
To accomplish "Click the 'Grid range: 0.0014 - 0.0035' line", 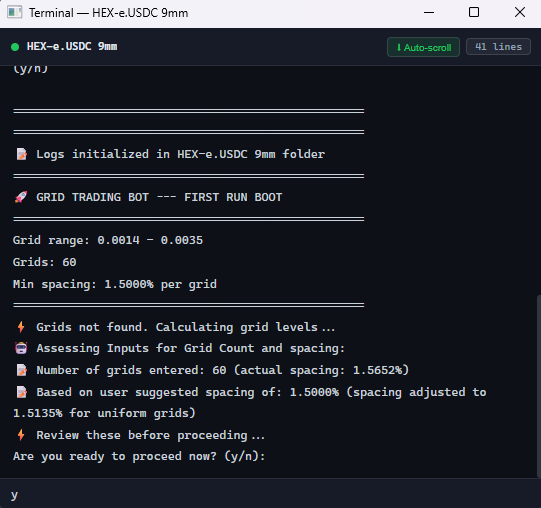I will (x=108, y=240).
